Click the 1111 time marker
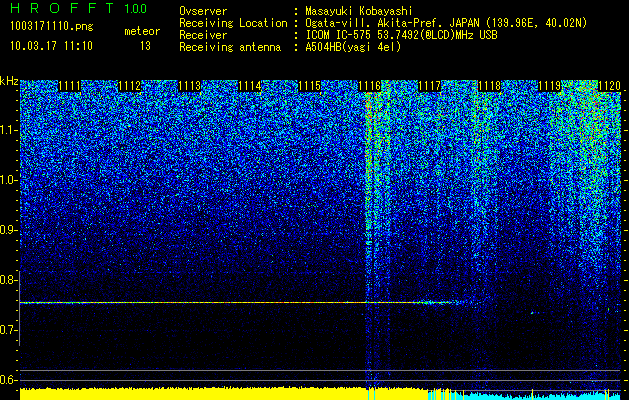 click(69, 86)
